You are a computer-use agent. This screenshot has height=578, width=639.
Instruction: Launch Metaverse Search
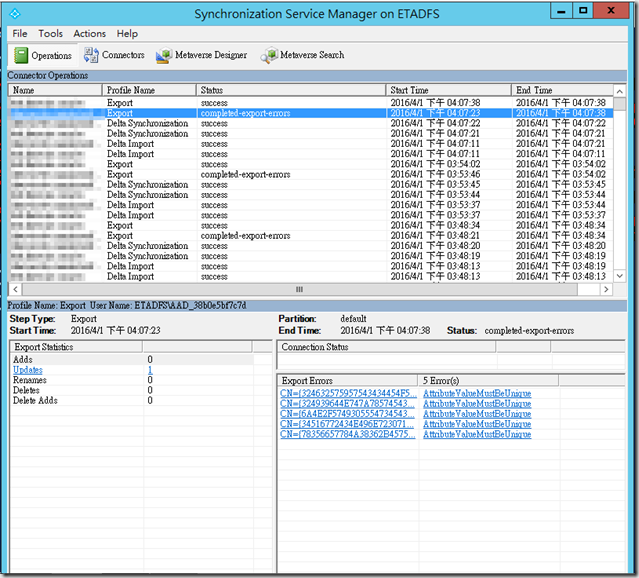302,56
